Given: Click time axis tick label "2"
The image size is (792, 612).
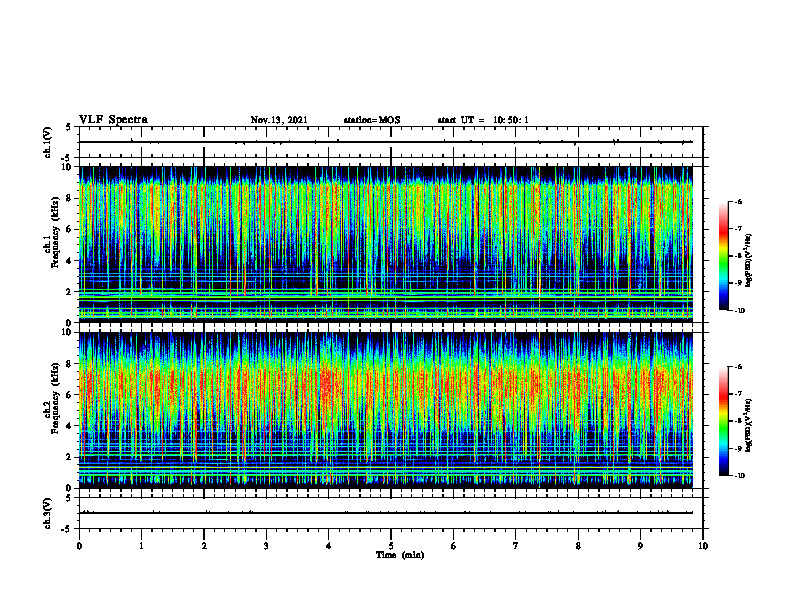Looking at the screenshot, I should (x=204, y=546).
